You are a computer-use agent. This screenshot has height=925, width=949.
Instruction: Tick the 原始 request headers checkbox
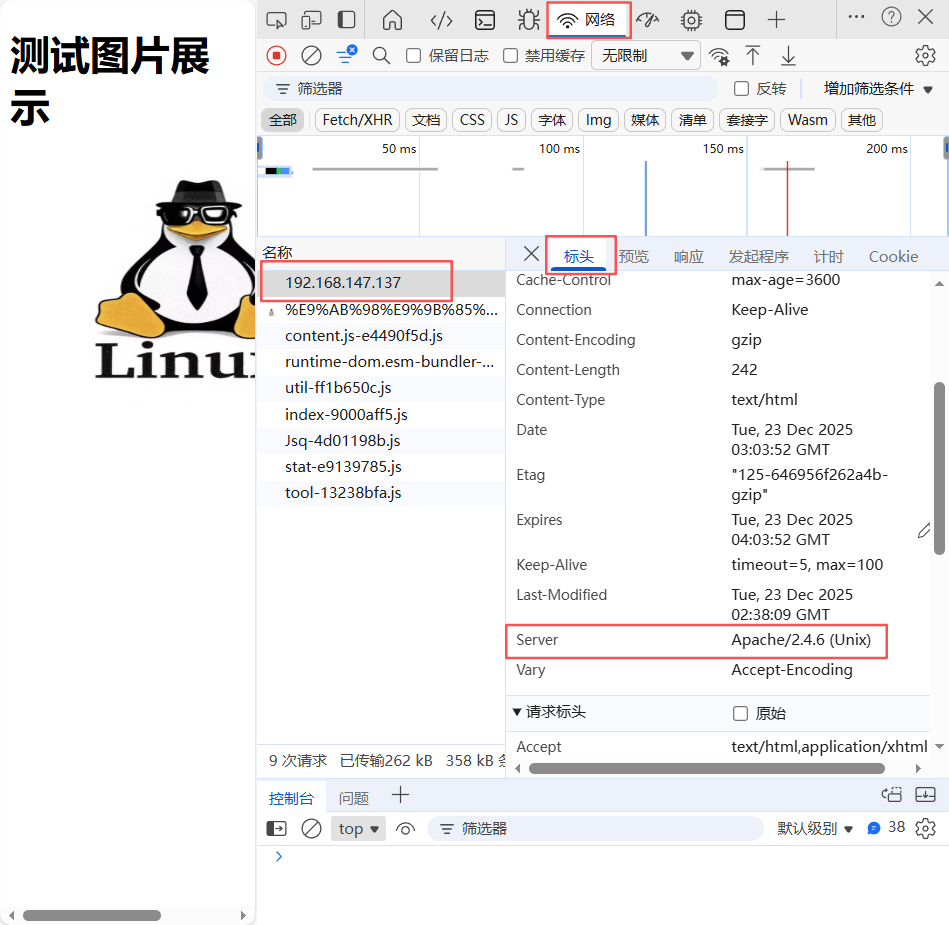(x=740, y=713)
